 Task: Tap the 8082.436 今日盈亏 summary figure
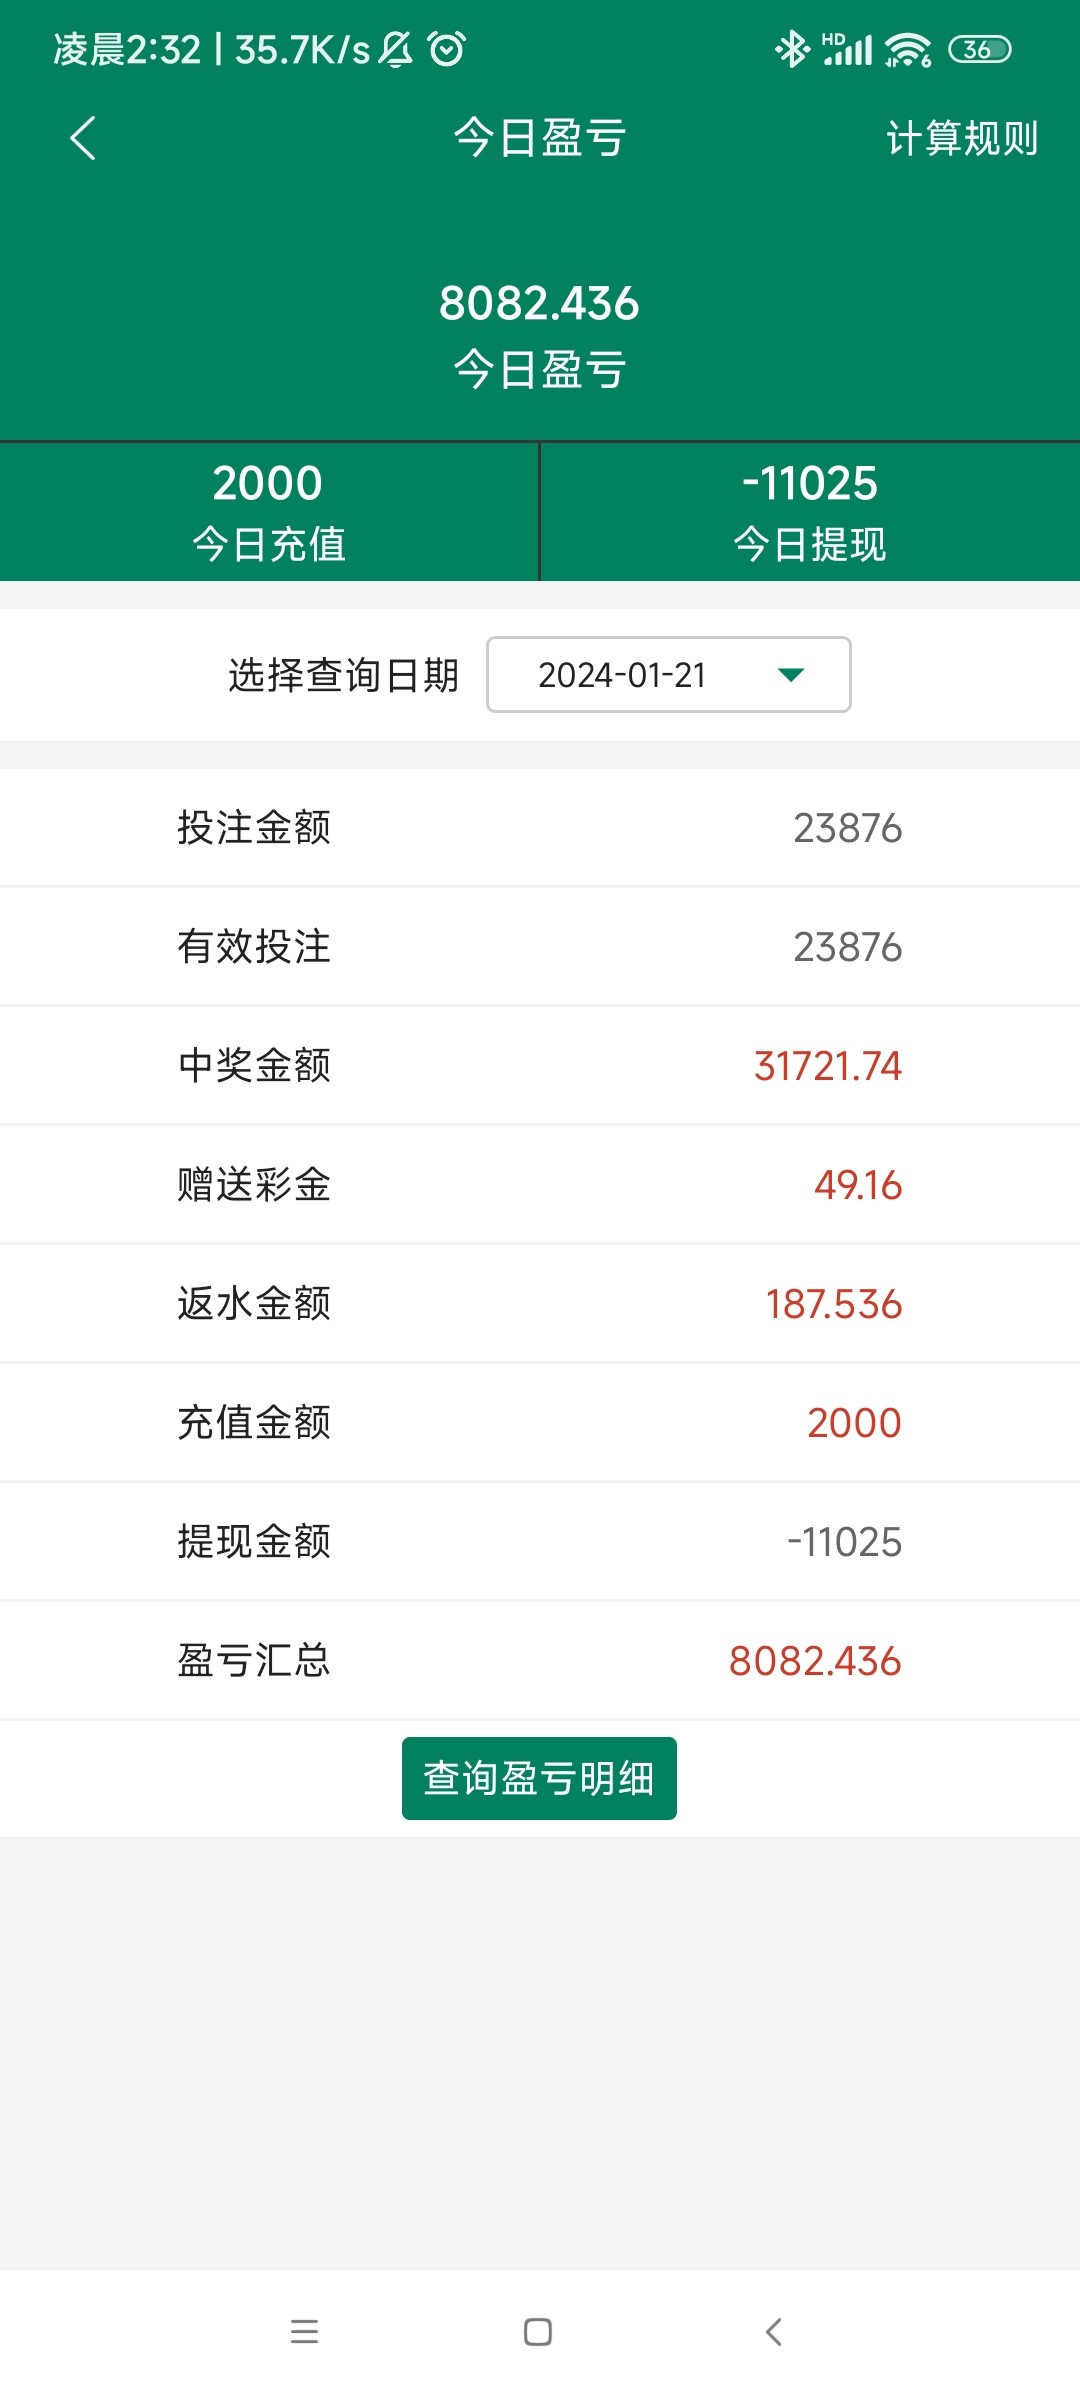(x=539, y=303)
